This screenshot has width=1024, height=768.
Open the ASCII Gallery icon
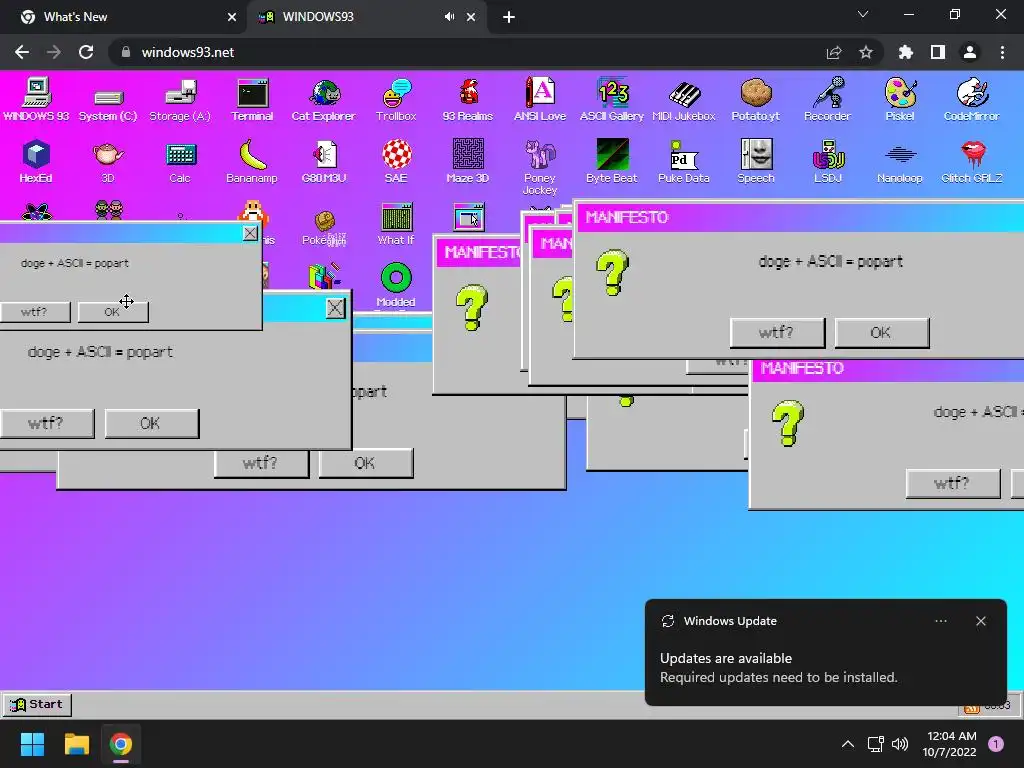click(x=612, y=100)
